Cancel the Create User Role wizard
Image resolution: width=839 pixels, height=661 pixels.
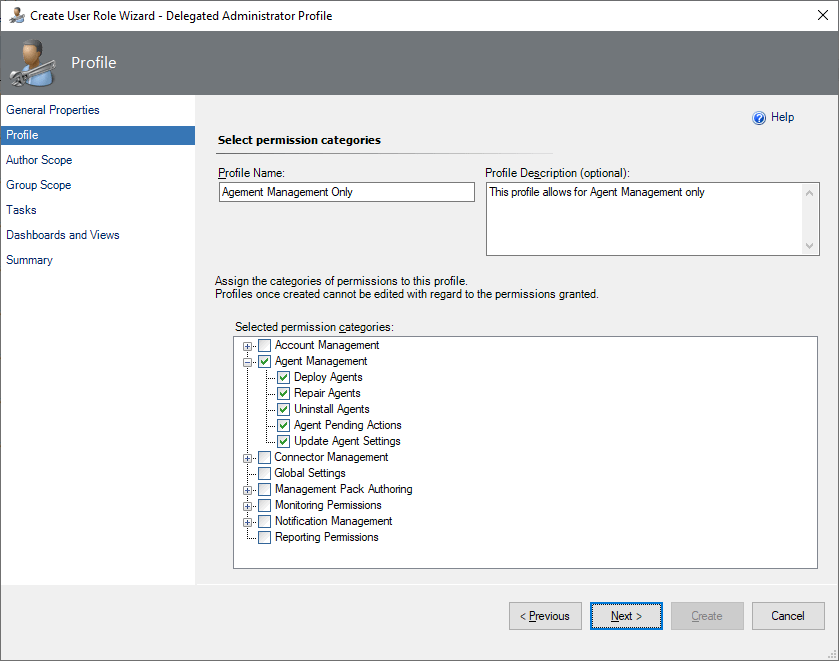pyautogui.click(x=788, y=616)
